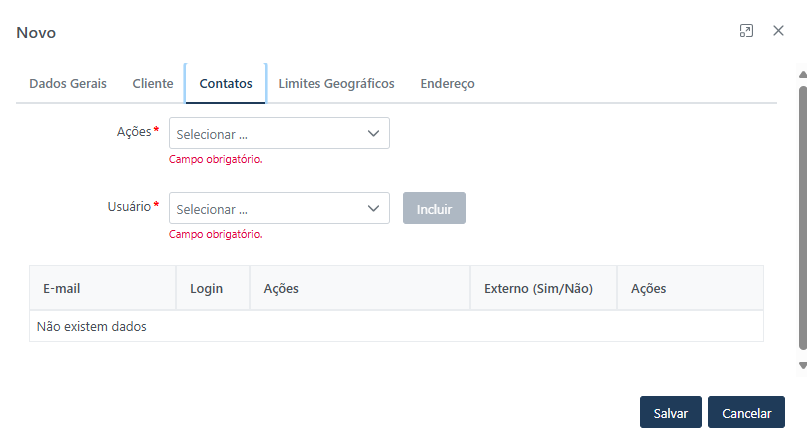Switch to the Cliente tab

(153, 84)
